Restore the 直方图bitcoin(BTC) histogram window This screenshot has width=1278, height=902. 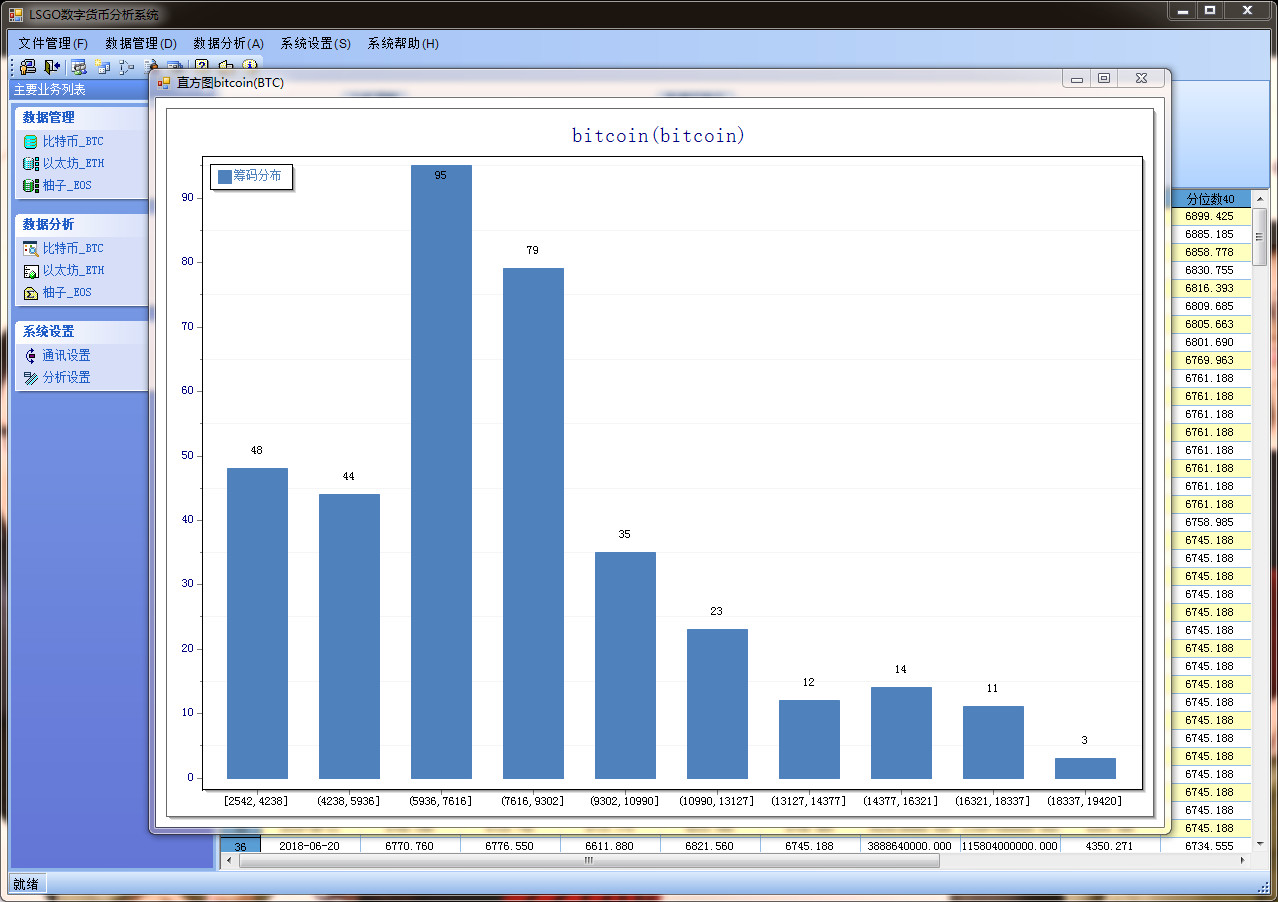click(1104, 79)
